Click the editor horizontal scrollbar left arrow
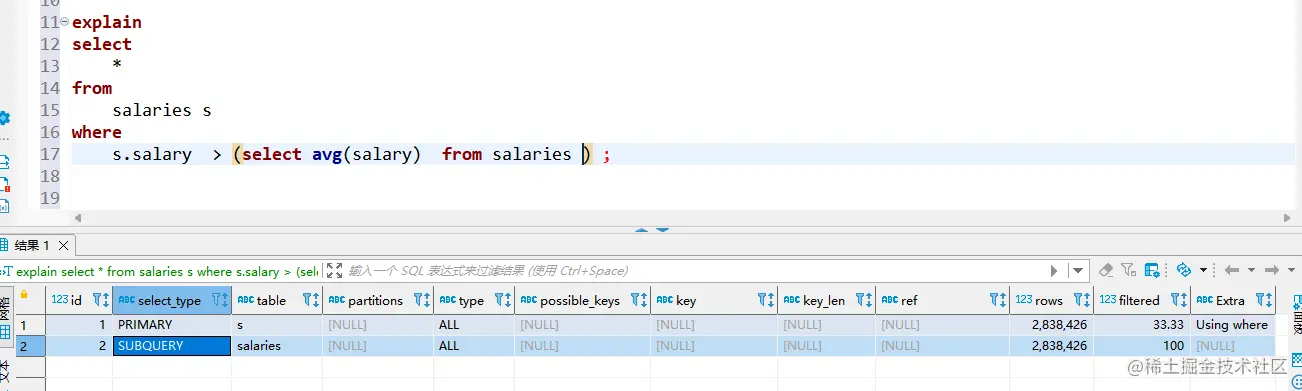The height and width of the screenshot is (391, 1302). click(x=79, y=218)
